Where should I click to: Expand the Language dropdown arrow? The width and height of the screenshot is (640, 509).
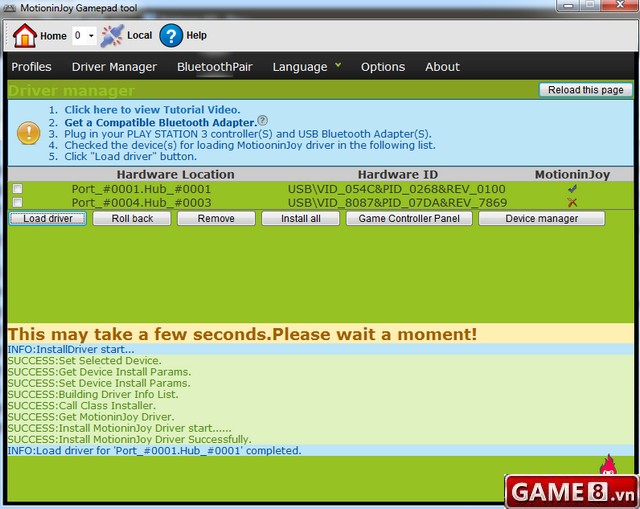coord(338,64)
